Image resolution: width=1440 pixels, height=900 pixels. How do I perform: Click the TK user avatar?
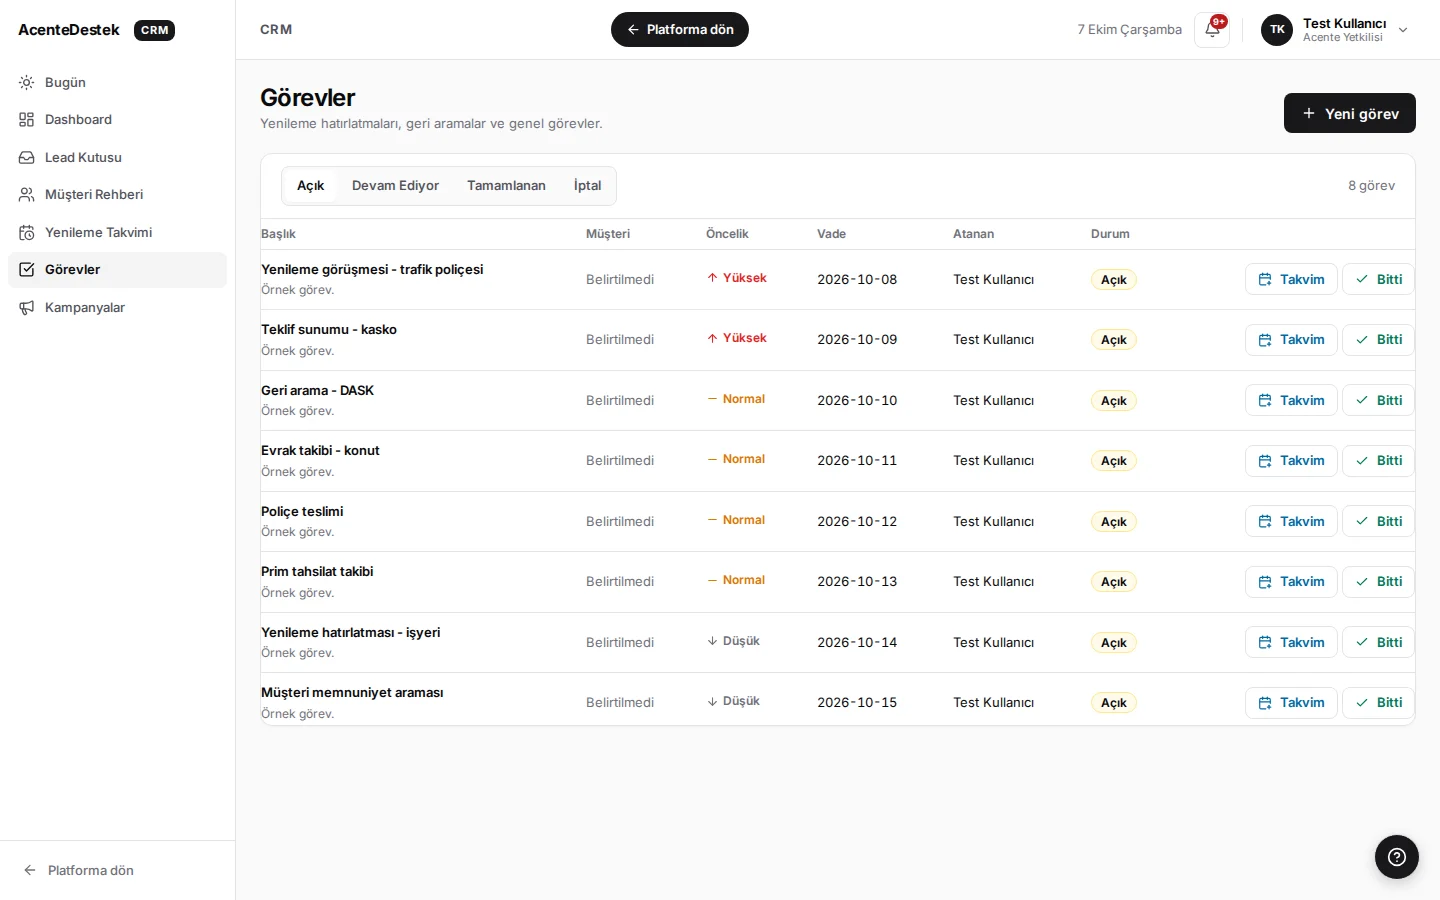click(1277, 30)
